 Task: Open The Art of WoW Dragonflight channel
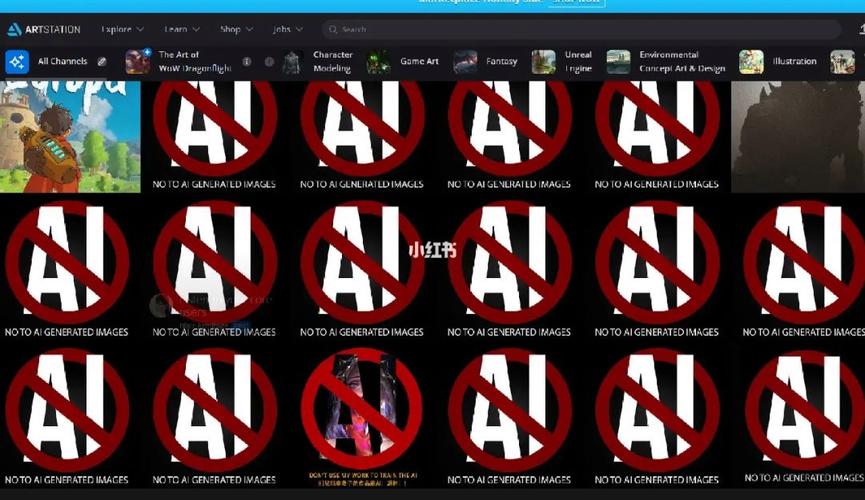[178, 61]
